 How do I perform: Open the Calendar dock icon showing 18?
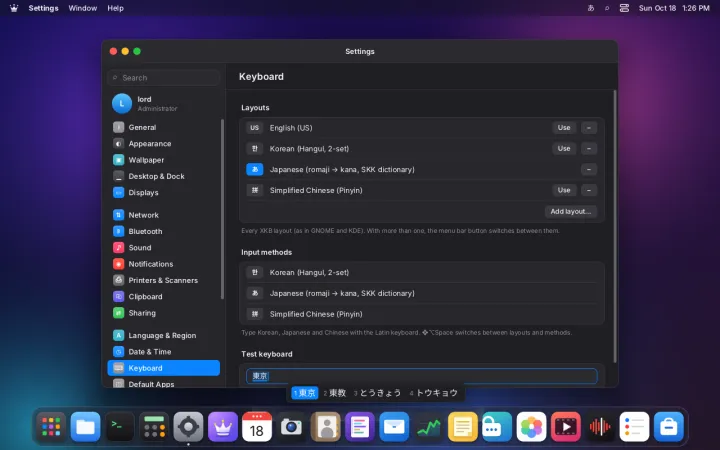click(257, 427)
